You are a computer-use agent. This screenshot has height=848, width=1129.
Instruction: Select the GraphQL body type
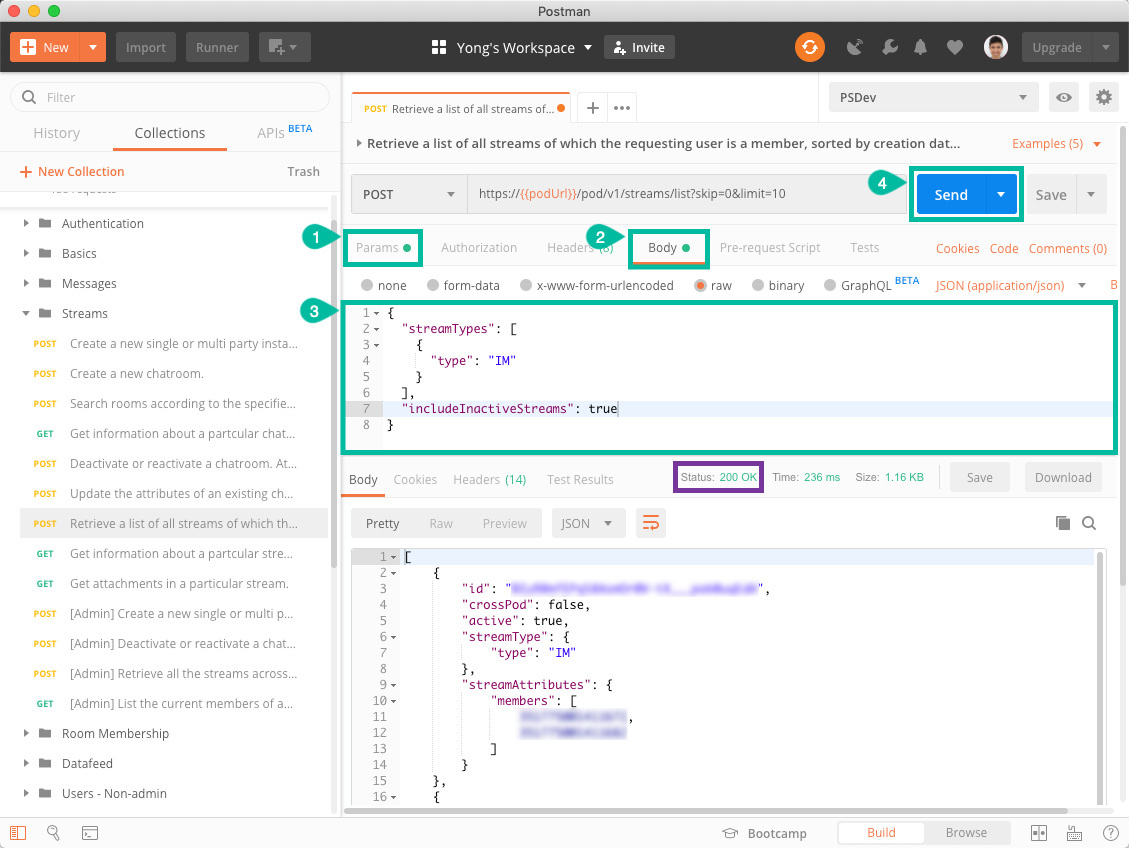830,285
